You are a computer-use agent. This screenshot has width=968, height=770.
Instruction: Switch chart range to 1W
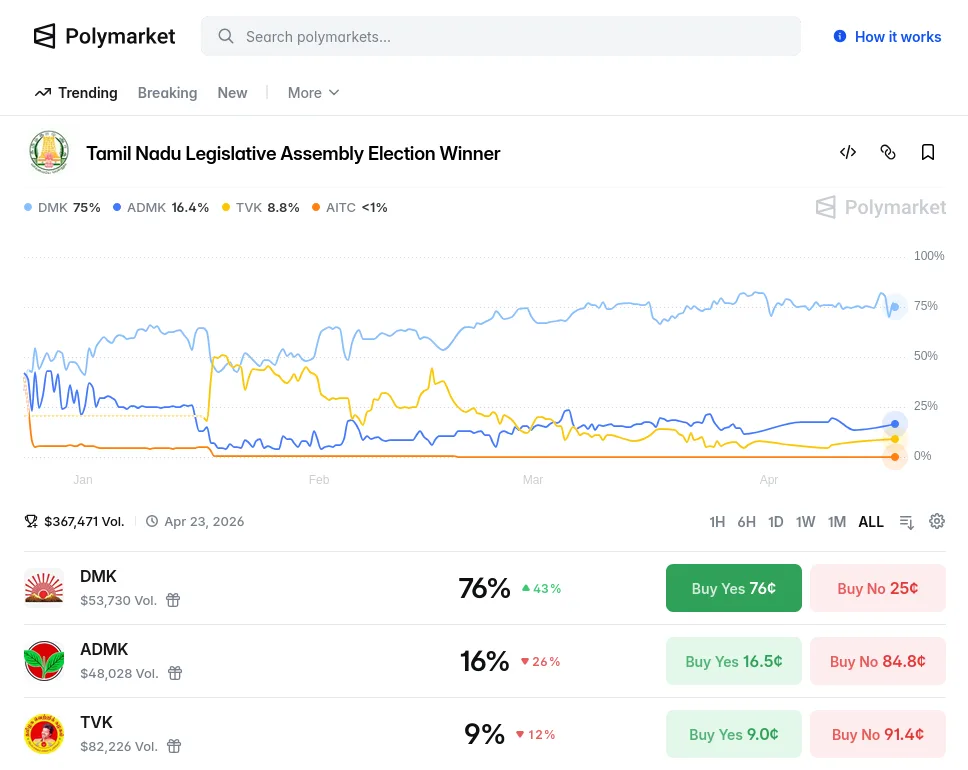click(805, 522)
